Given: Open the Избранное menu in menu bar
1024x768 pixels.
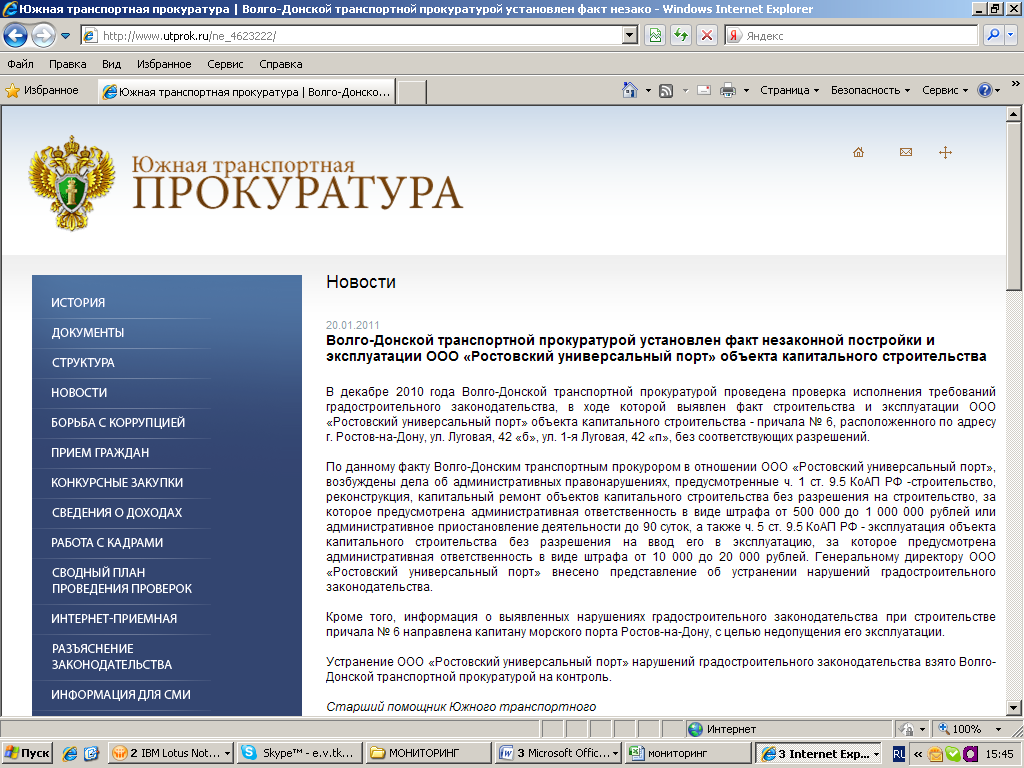Looking at the screenshot, I should pyautogui.click(x=164, y=64).
